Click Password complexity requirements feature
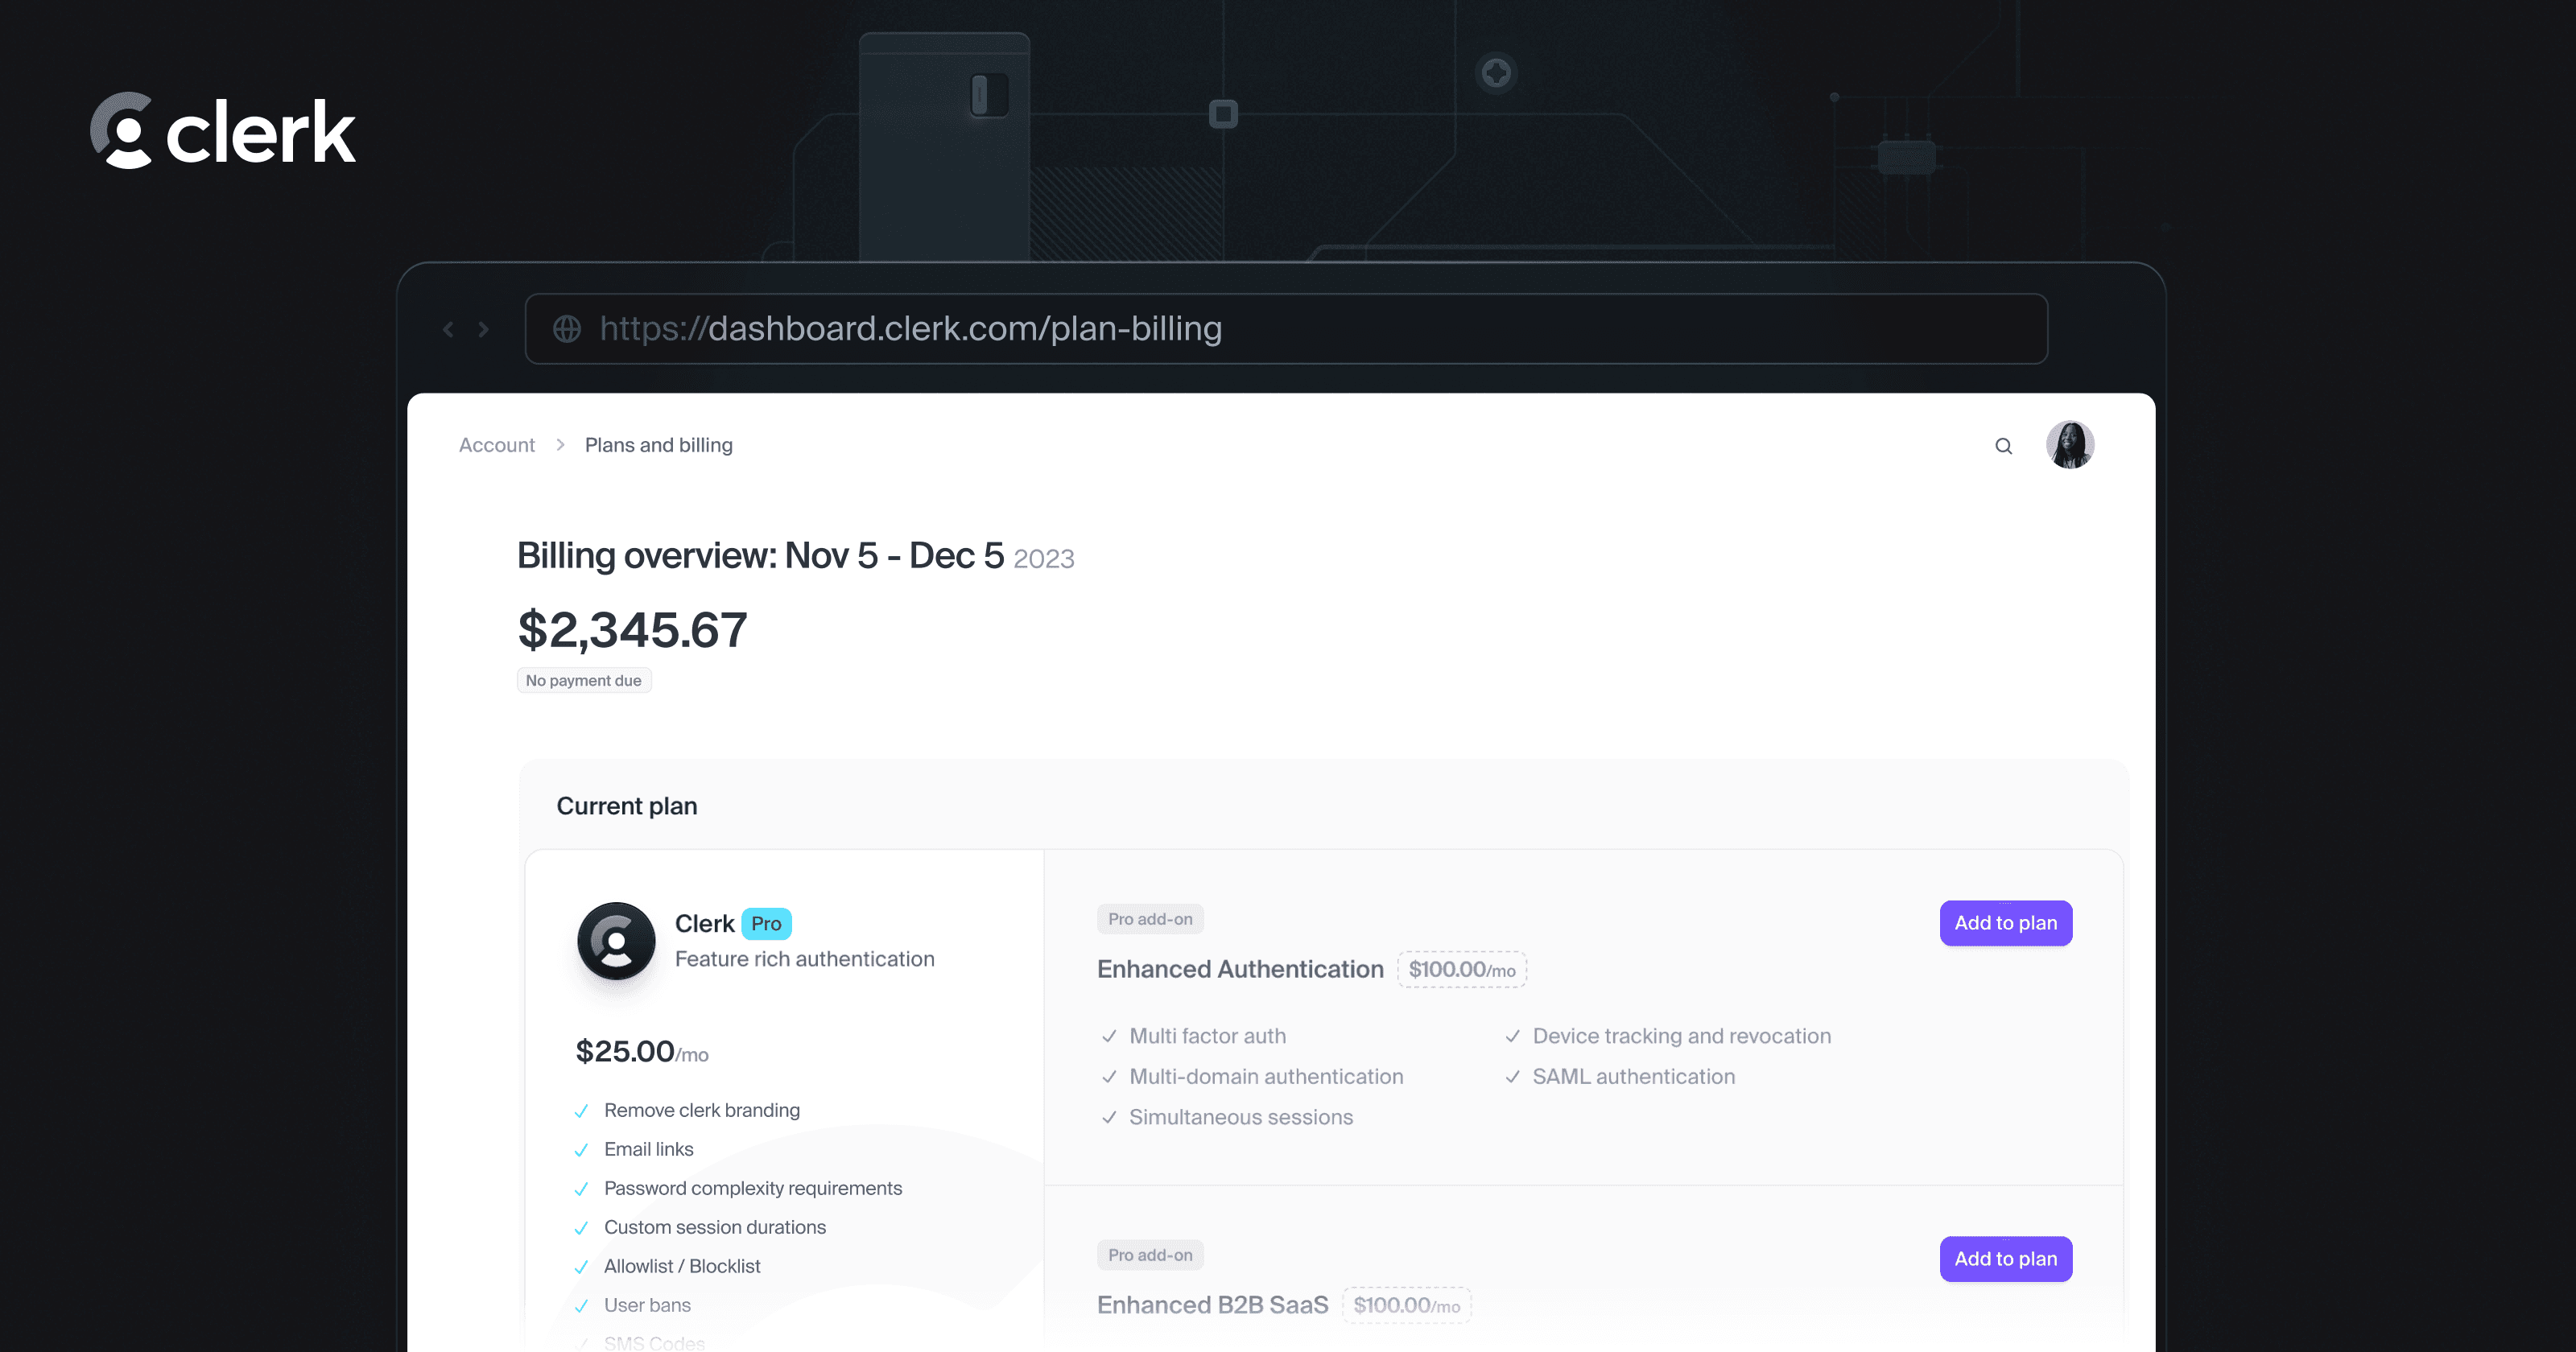The height and width of the screenshot is (1352, 2576). coord(753,1189)
